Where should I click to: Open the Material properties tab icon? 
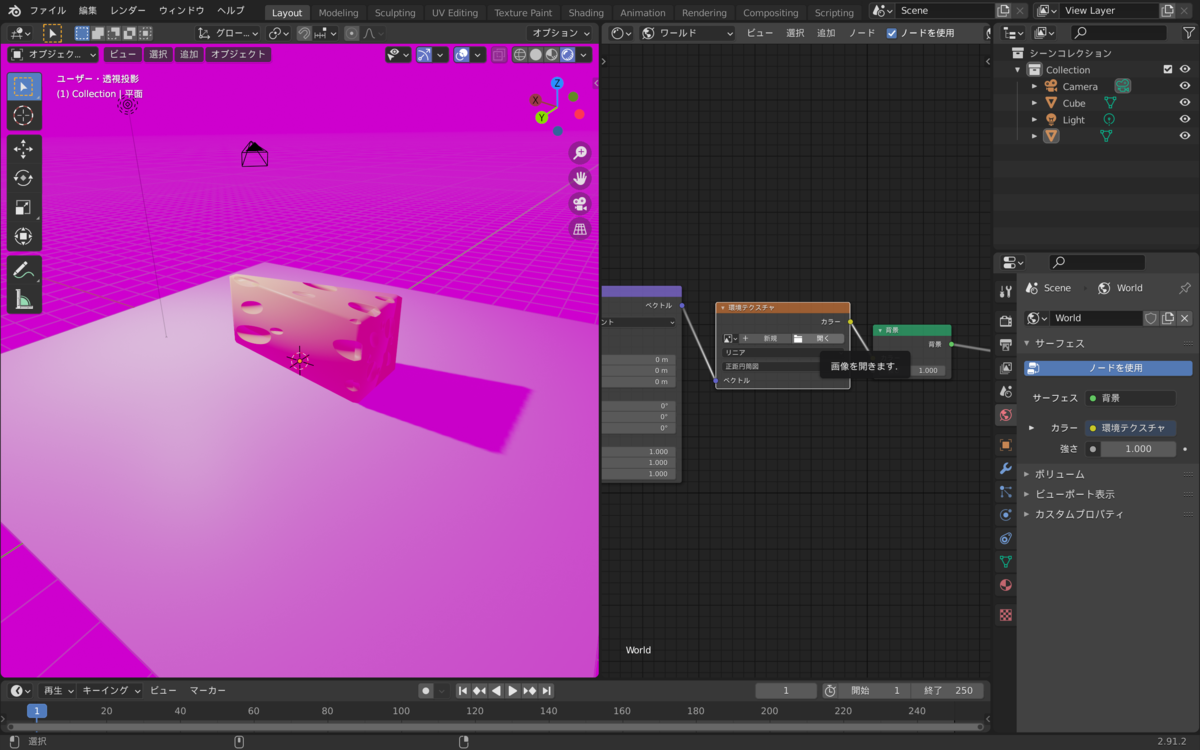point(1006,585)
